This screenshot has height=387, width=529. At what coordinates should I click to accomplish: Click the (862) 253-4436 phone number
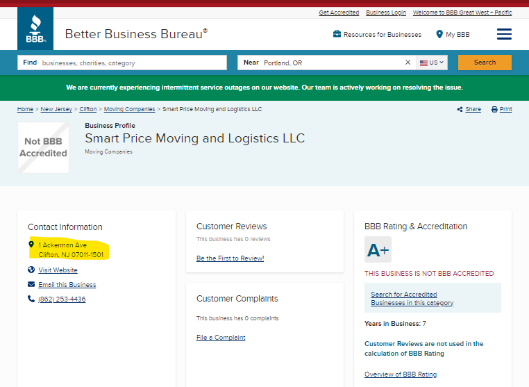click(62, 299)
